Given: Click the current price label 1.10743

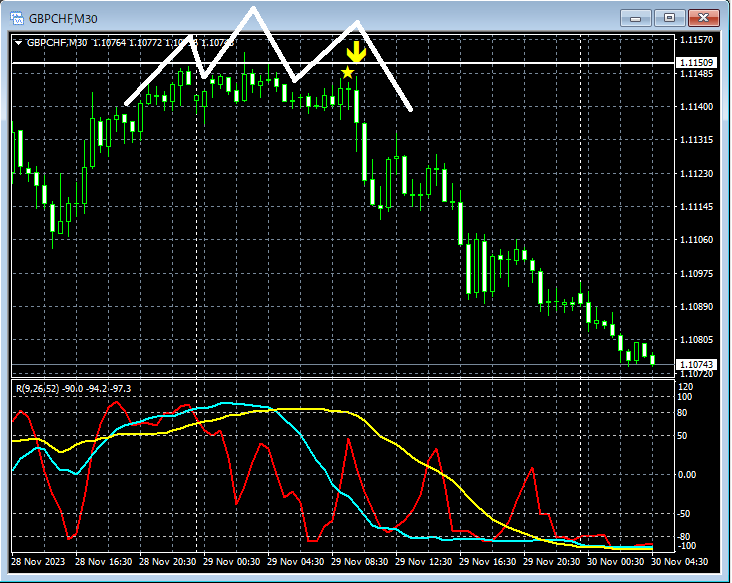Looking at the screenshot, I should 696,364.
